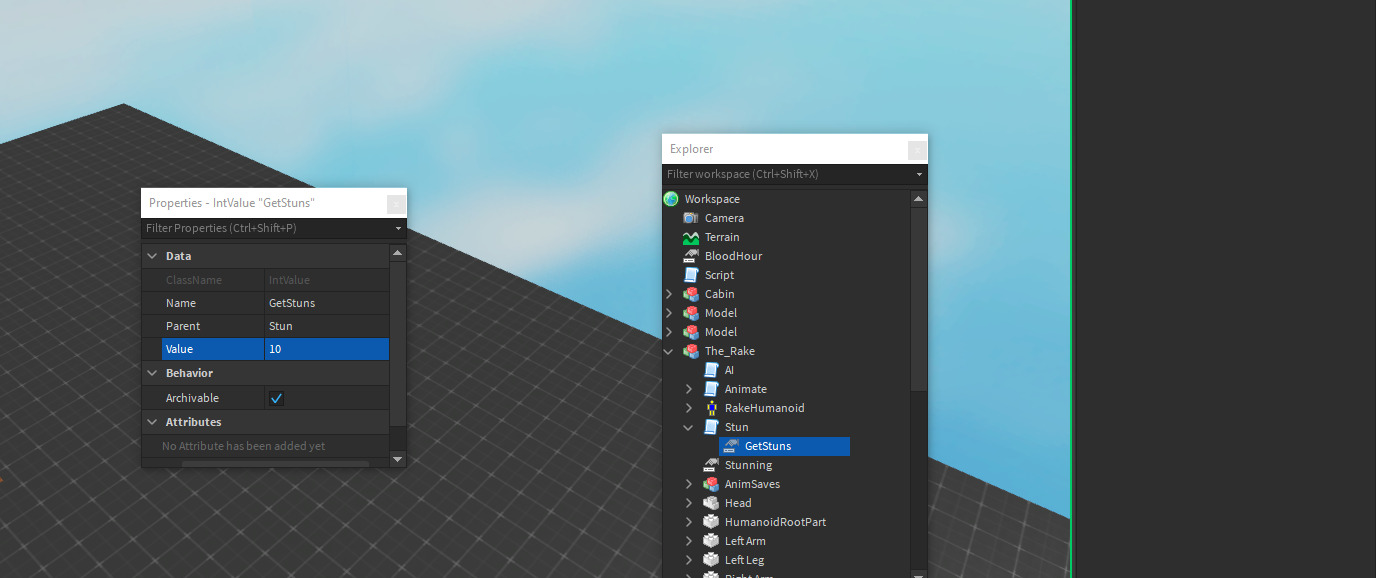Viewport: 1376px width, 578px height.
Task: Click the Left Leg part icon
Action: pos(711,560)
